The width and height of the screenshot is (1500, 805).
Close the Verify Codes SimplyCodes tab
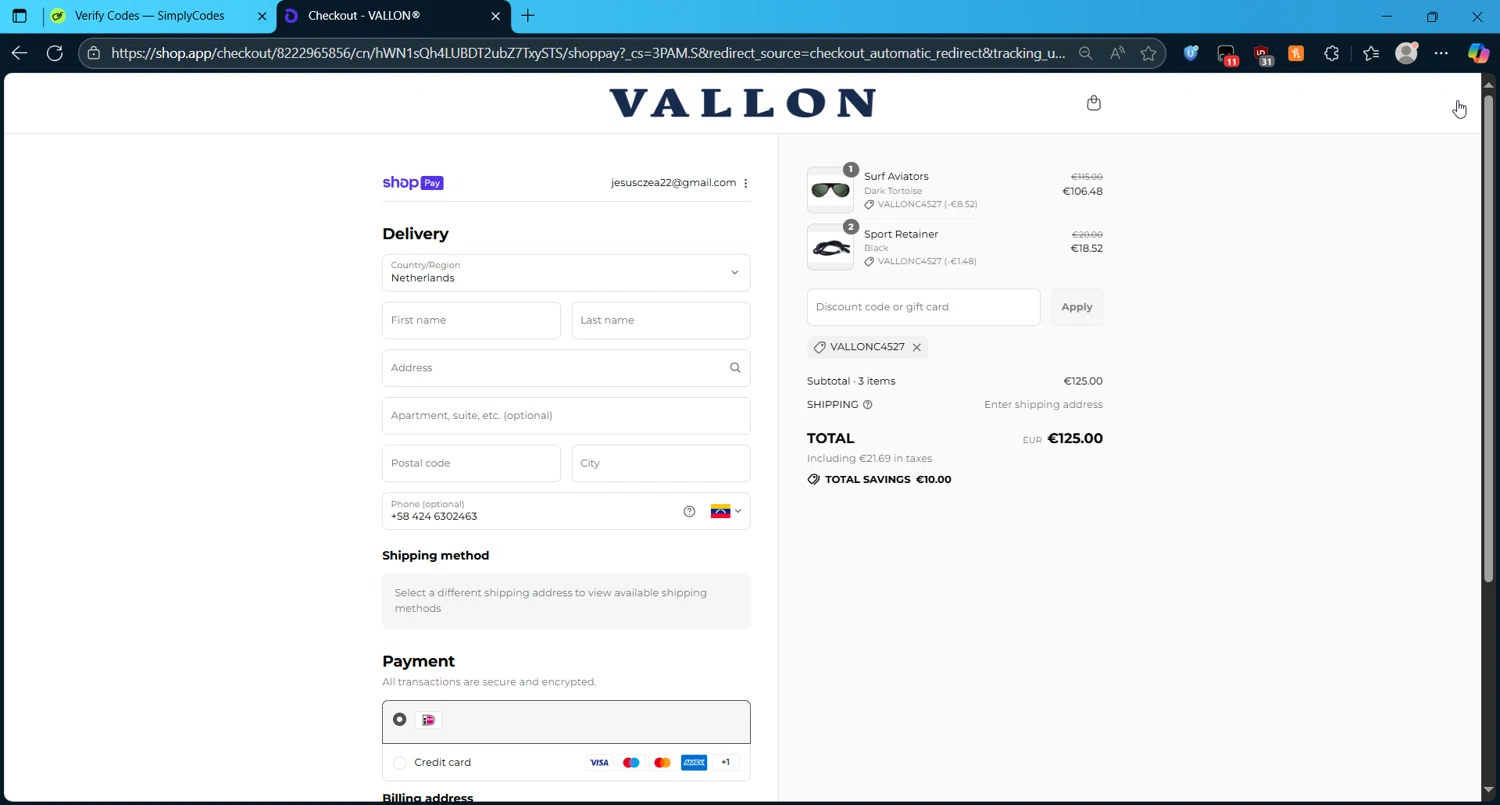point(262,16)
